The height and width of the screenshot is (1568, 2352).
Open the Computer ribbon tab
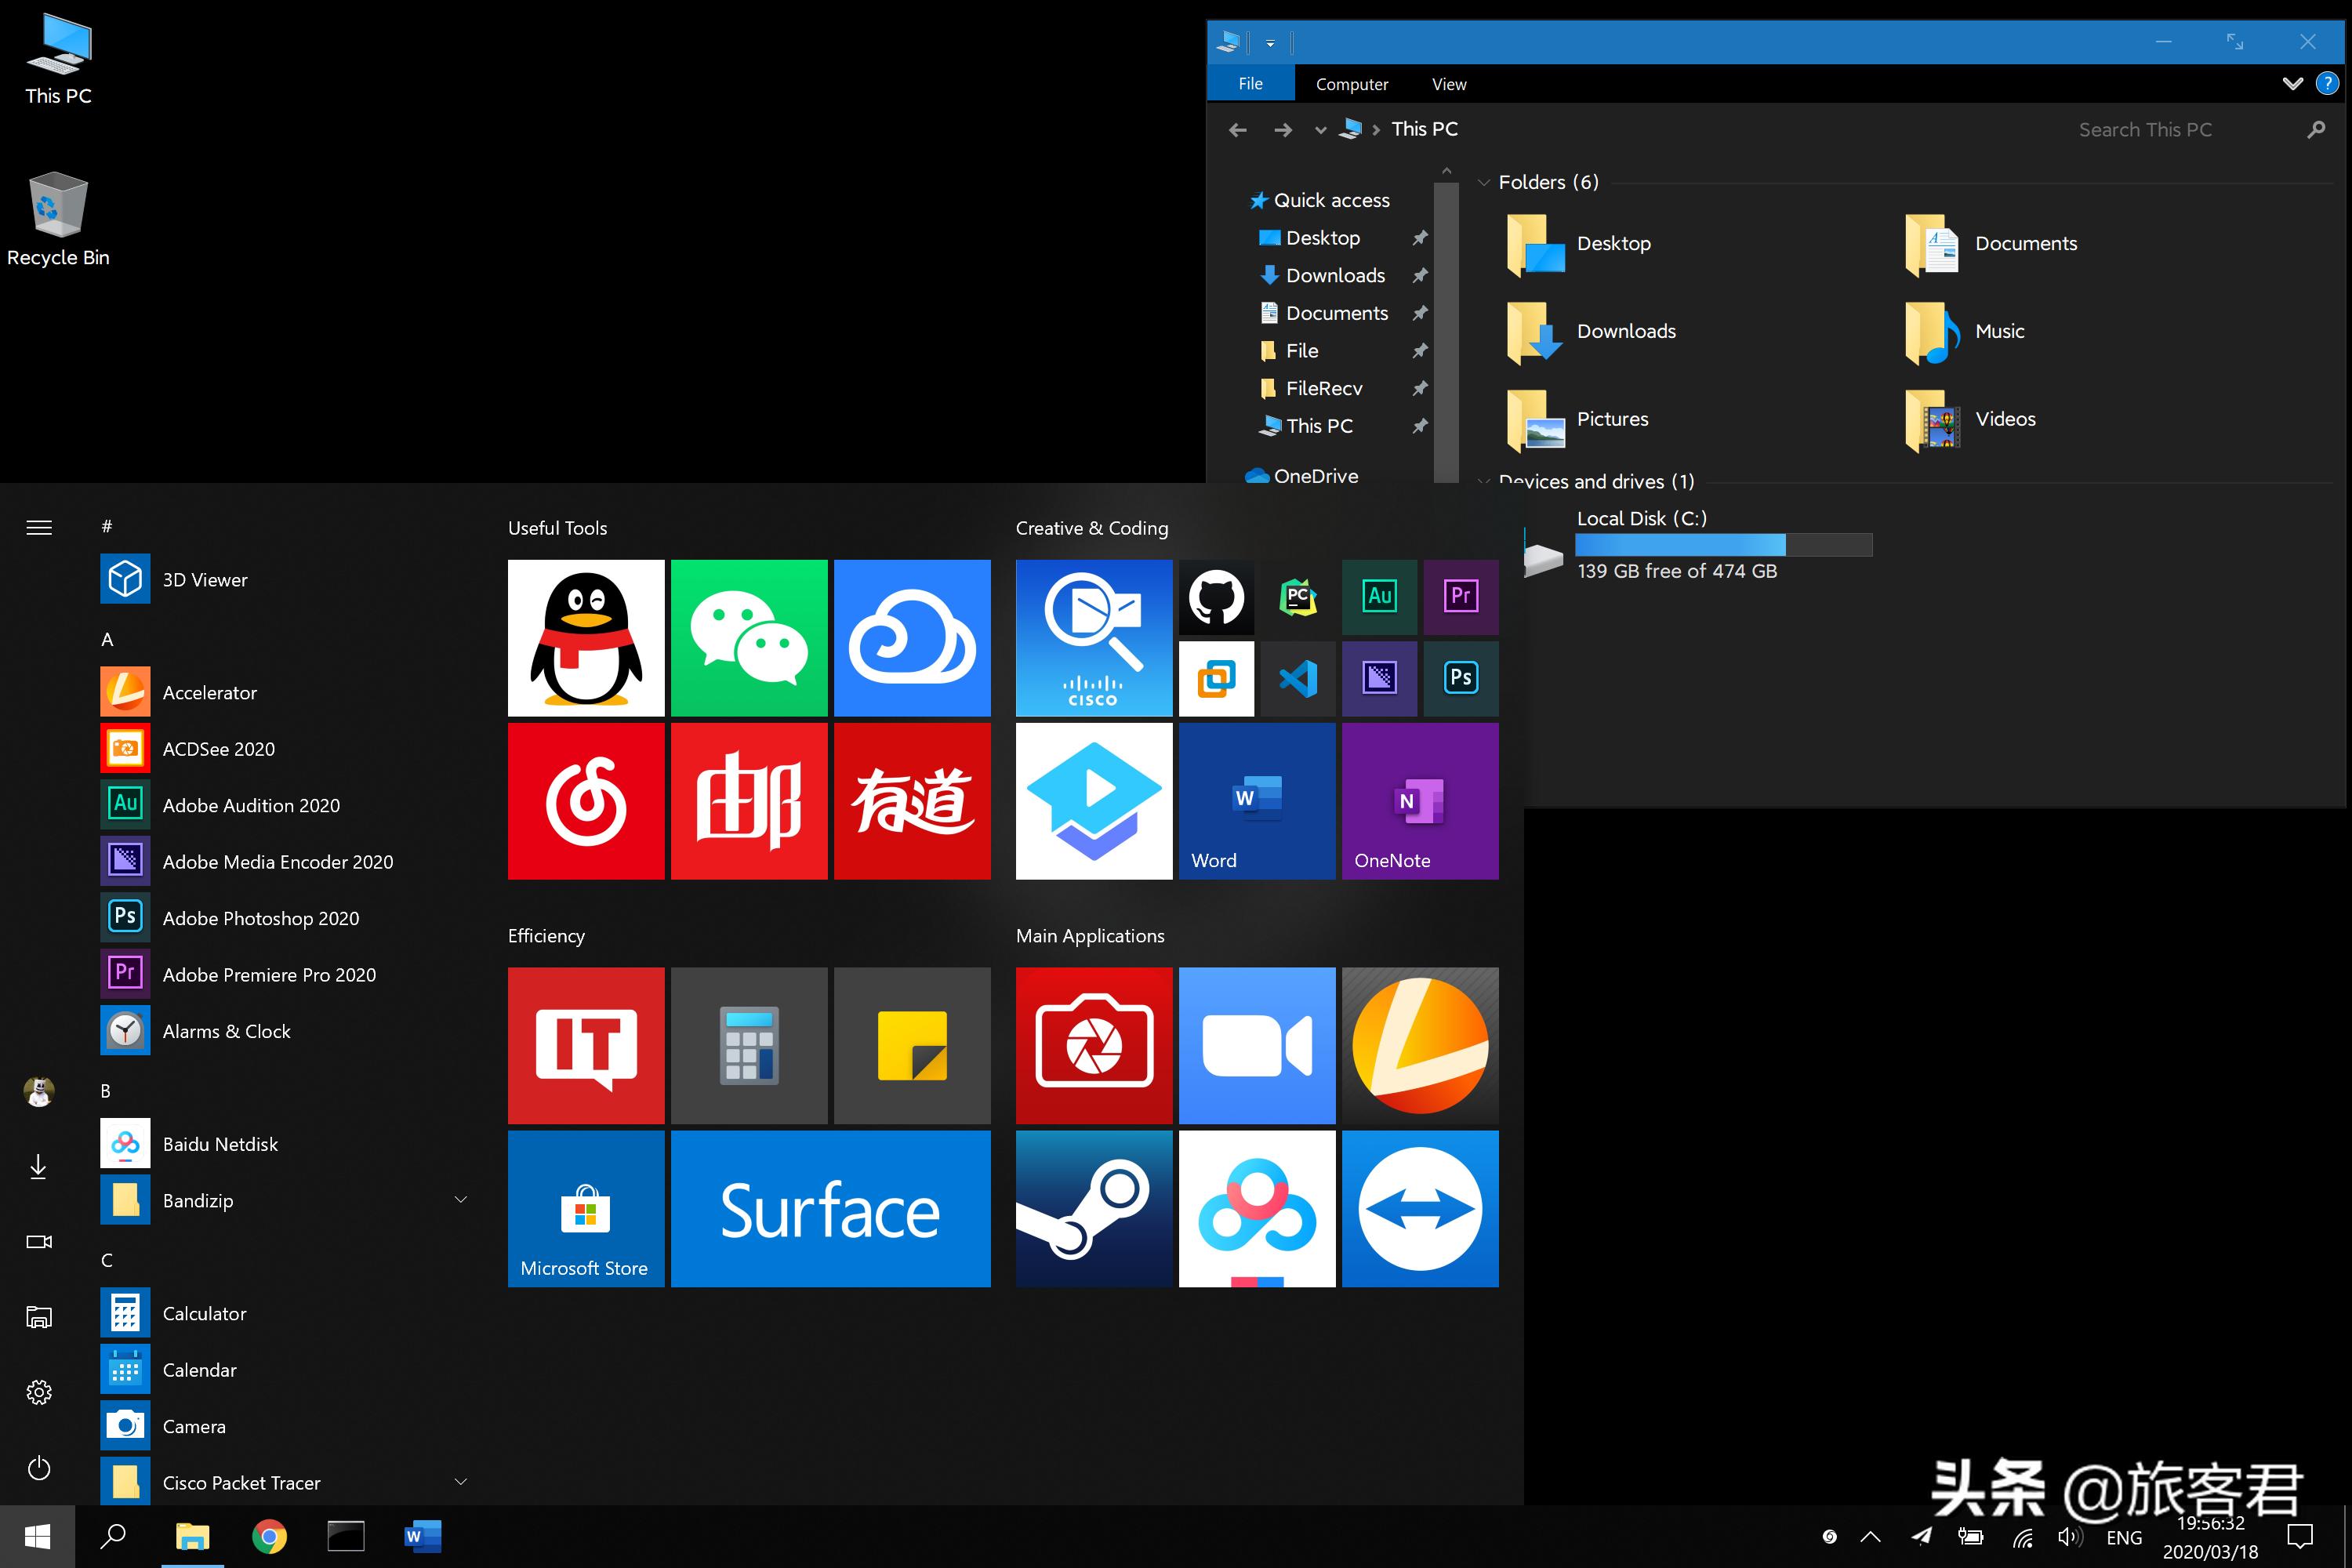coord(1352,84)
